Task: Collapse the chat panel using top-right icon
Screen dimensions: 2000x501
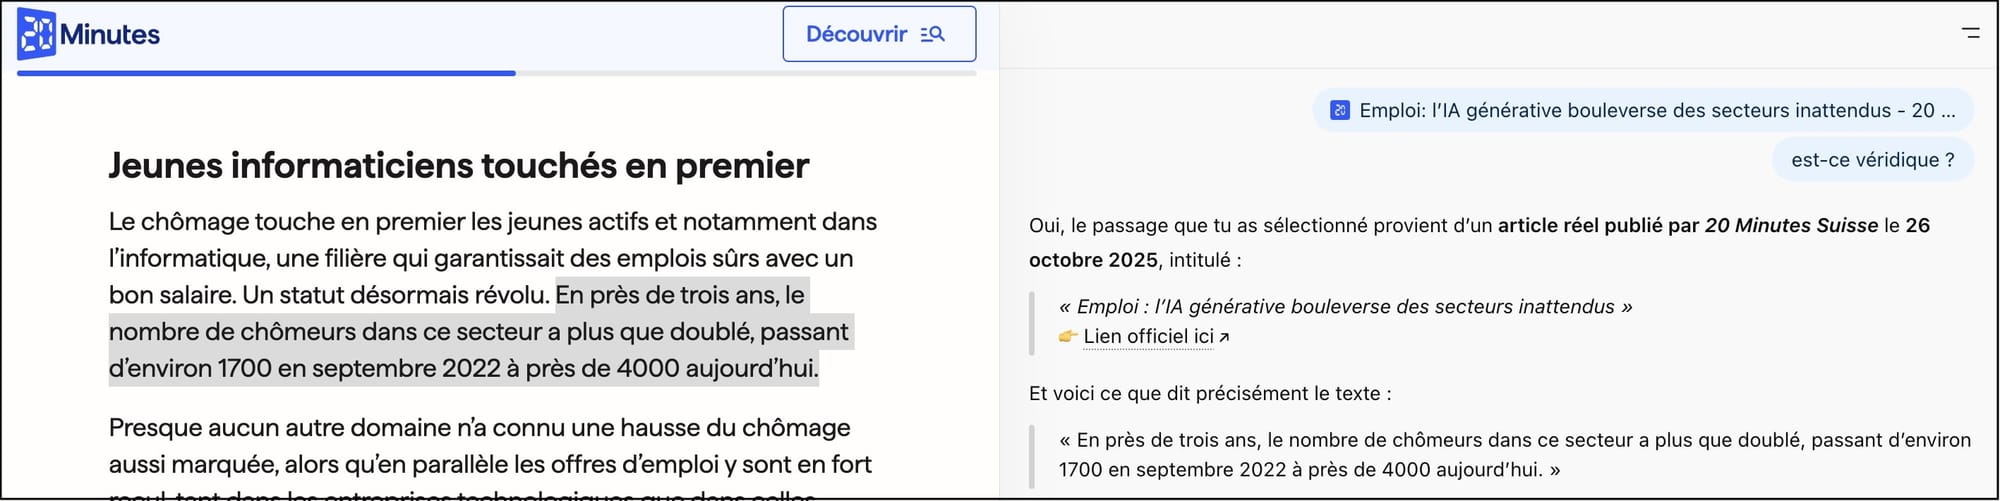Action: click(x=1971, y=33)
